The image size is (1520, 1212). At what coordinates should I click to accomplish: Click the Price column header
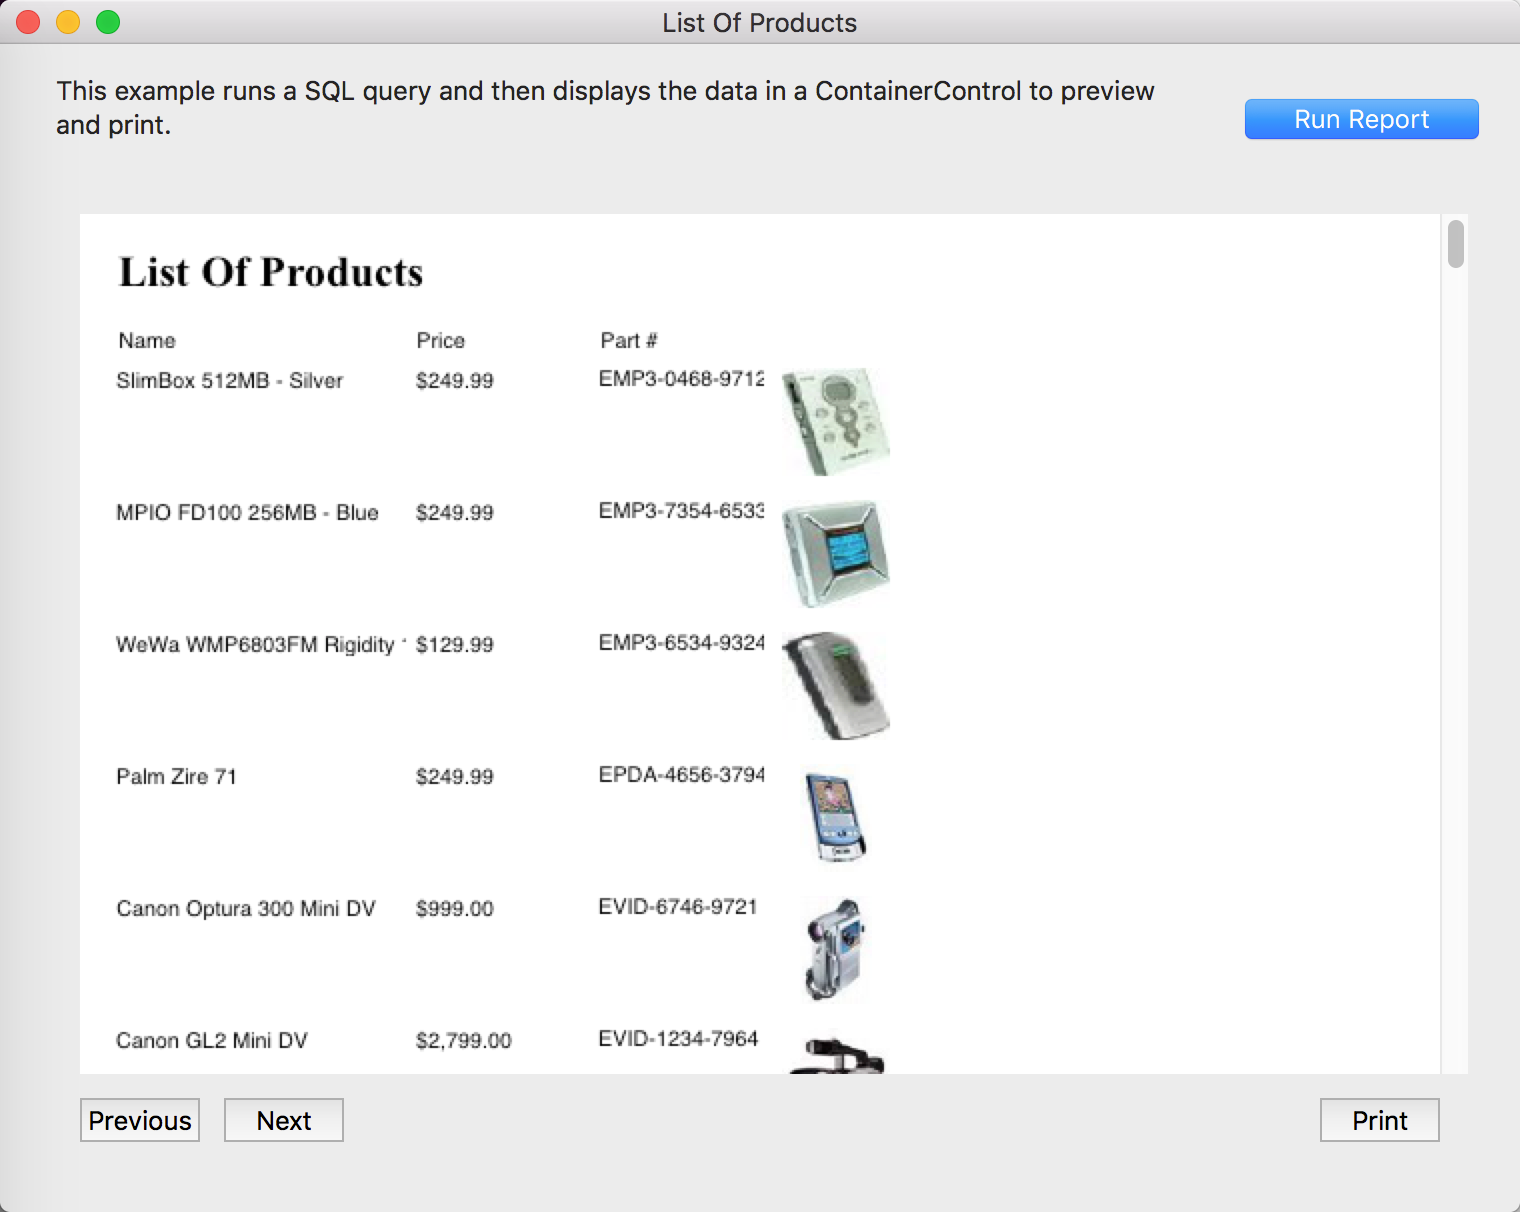440,340
